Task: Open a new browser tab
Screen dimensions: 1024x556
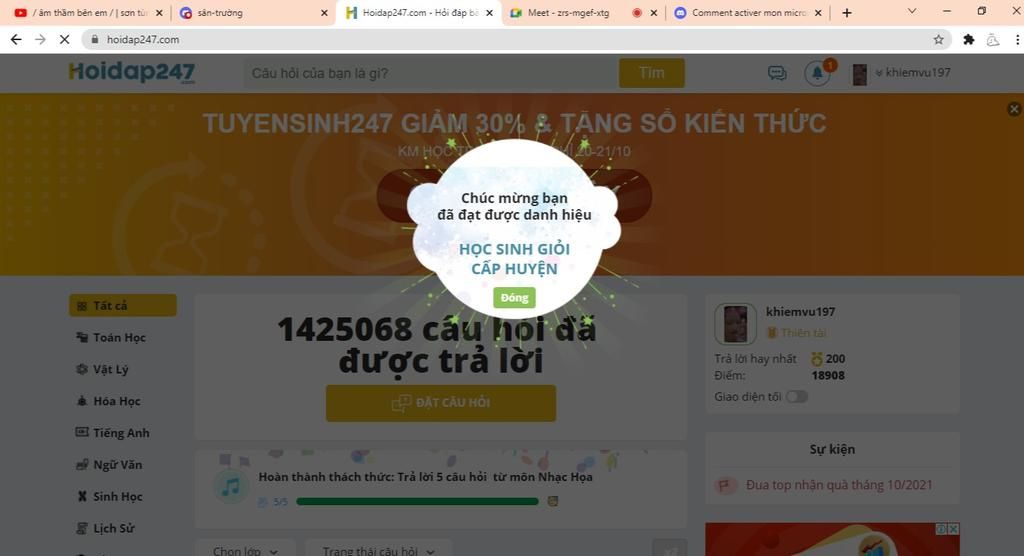Action: tap(847, 12)
